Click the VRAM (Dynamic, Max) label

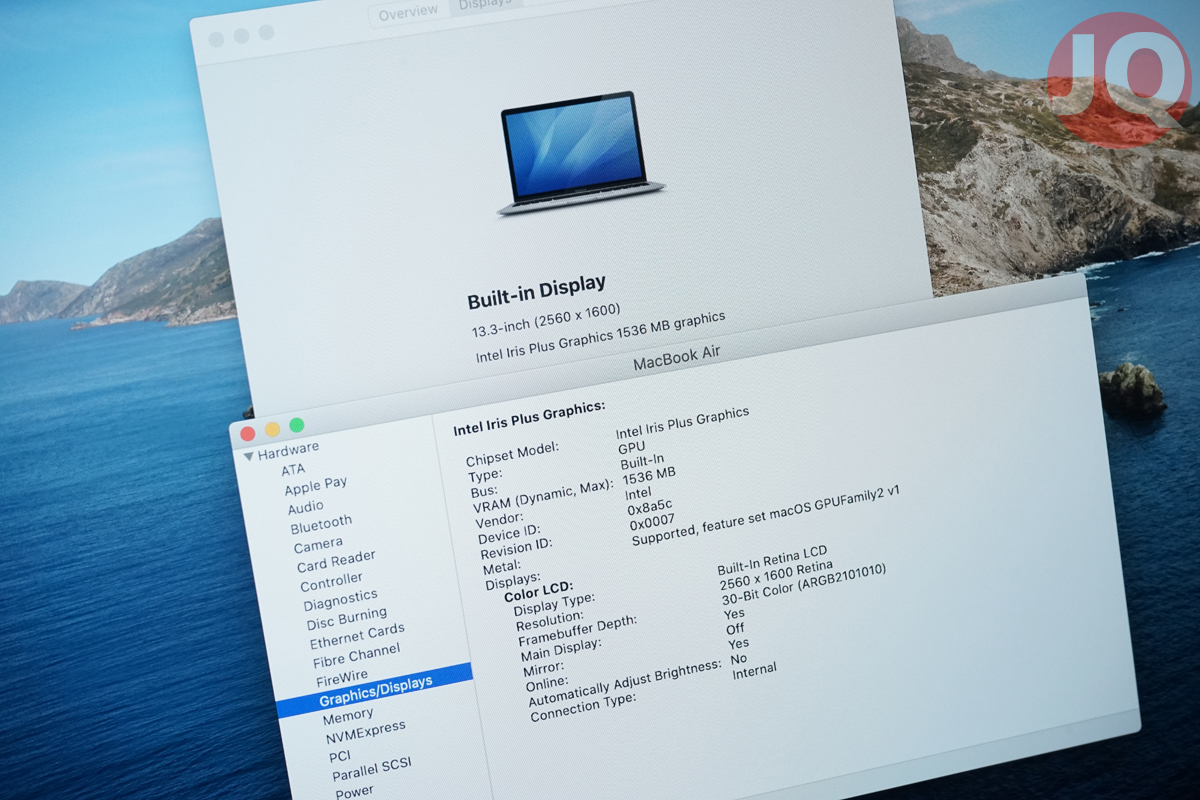coord(541,496)
